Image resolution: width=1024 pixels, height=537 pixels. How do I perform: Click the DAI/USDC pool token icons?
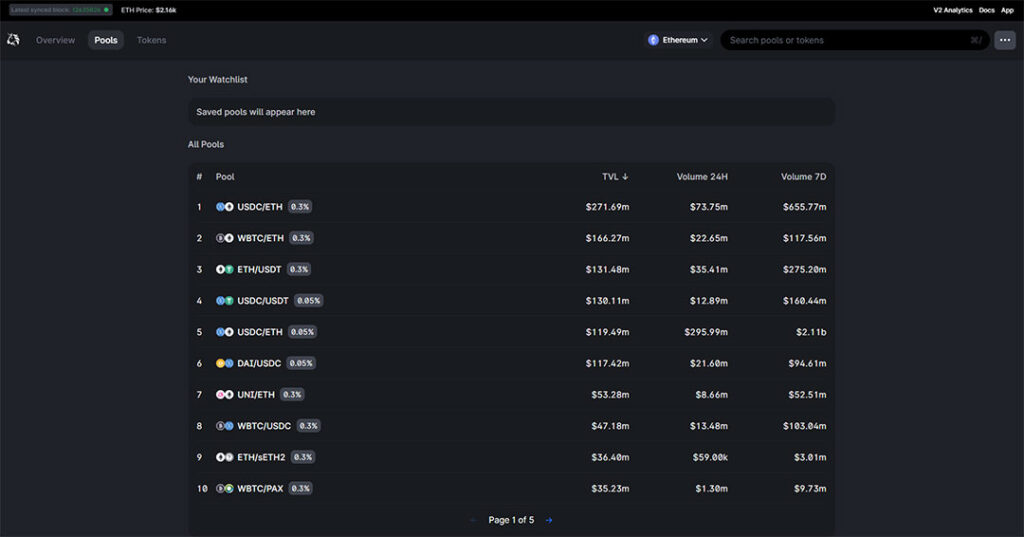[225, 363]
